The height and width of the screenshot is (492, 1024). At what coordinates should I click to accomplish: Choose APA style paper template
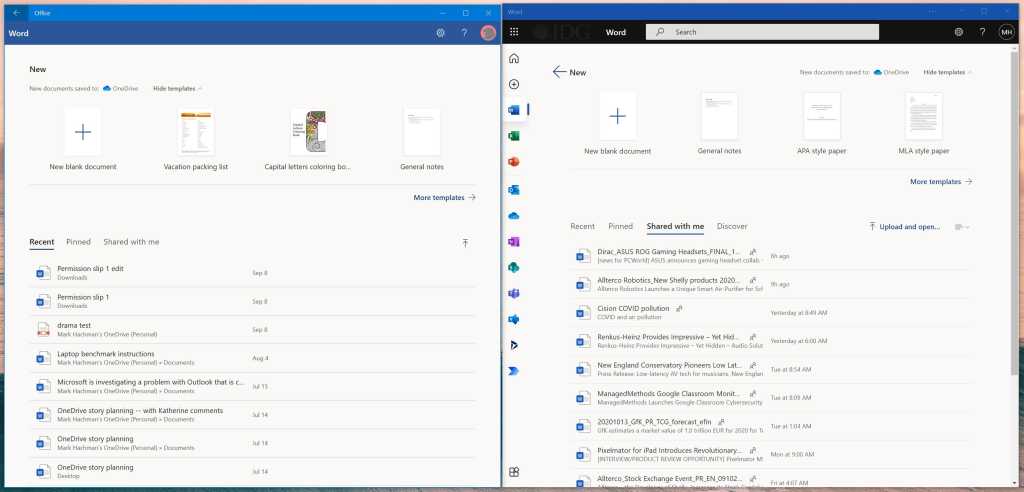coord(822,123)
